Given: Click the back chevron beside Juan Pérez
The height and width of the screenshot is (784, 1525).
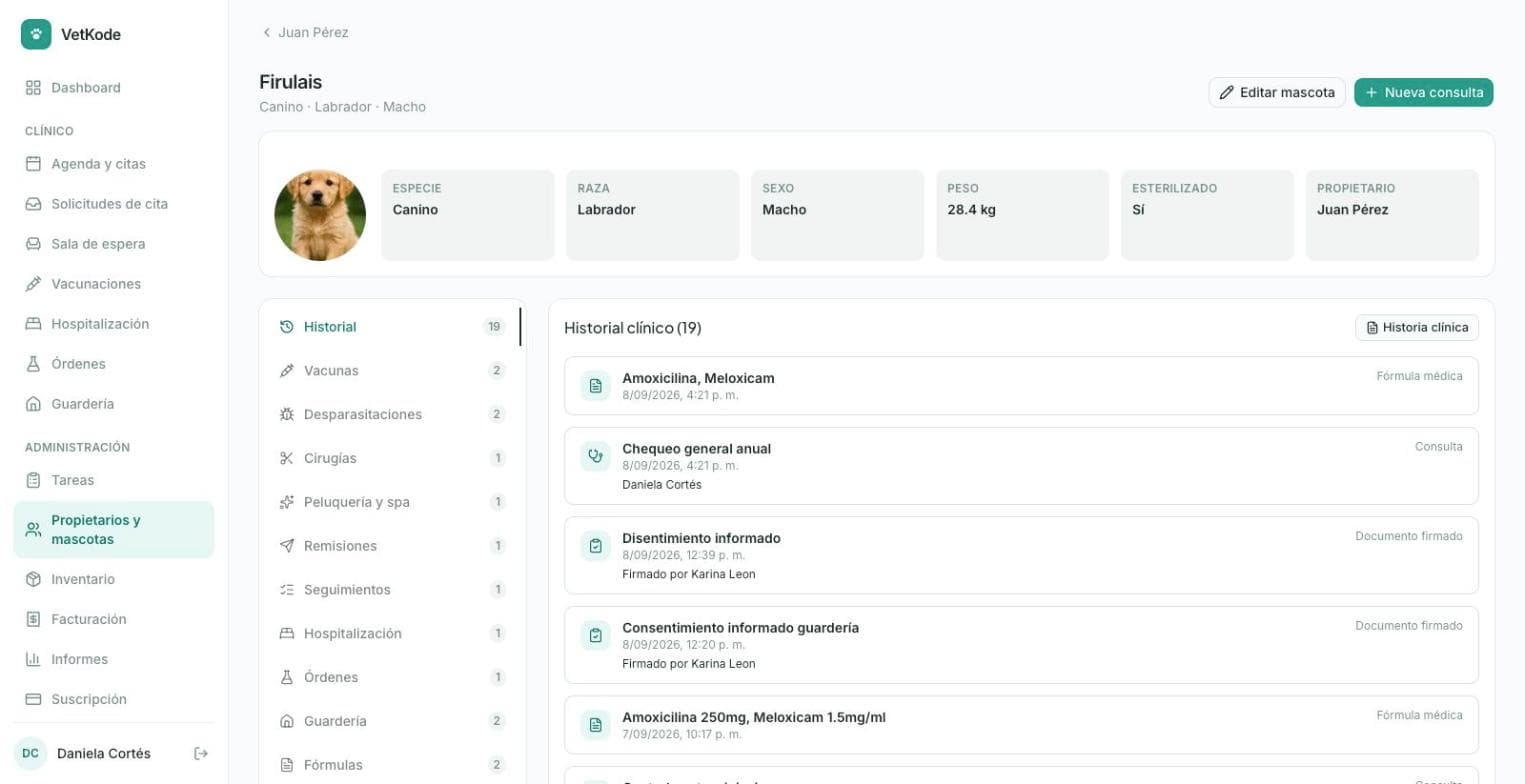Looking at the screenshot, I should pos(266,33).
